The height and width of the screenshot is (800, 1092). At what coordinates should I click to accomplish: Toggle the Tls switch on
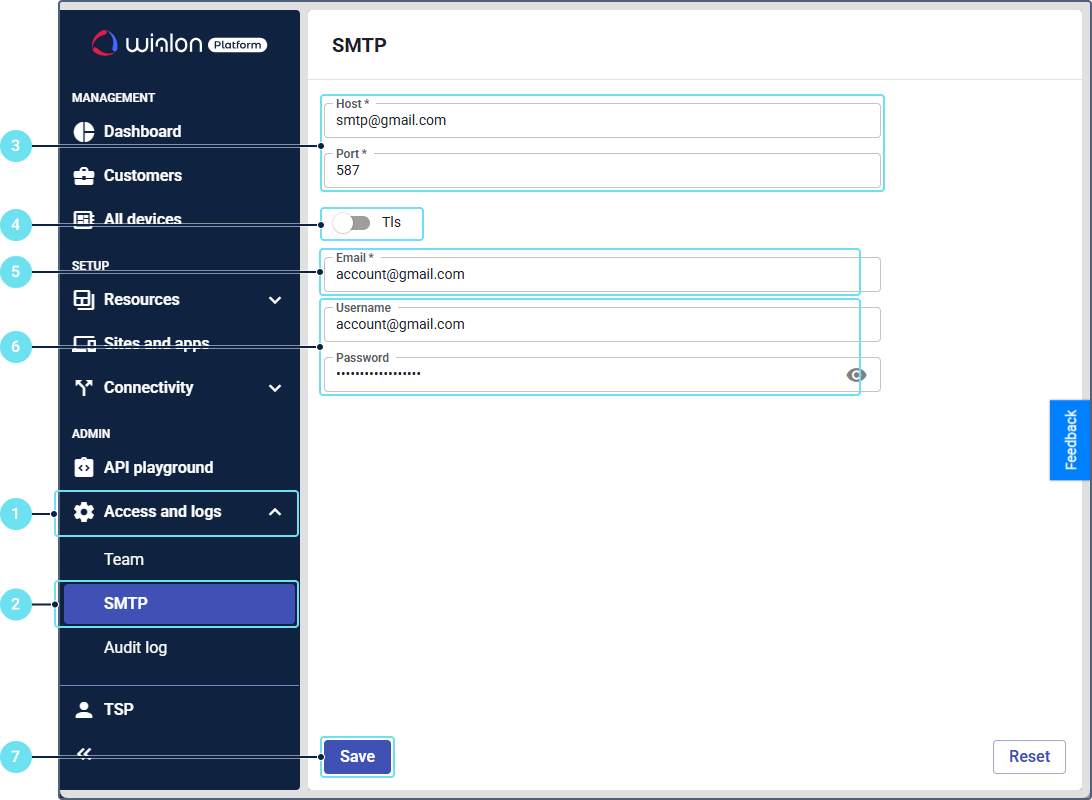(x=351, y=223)
